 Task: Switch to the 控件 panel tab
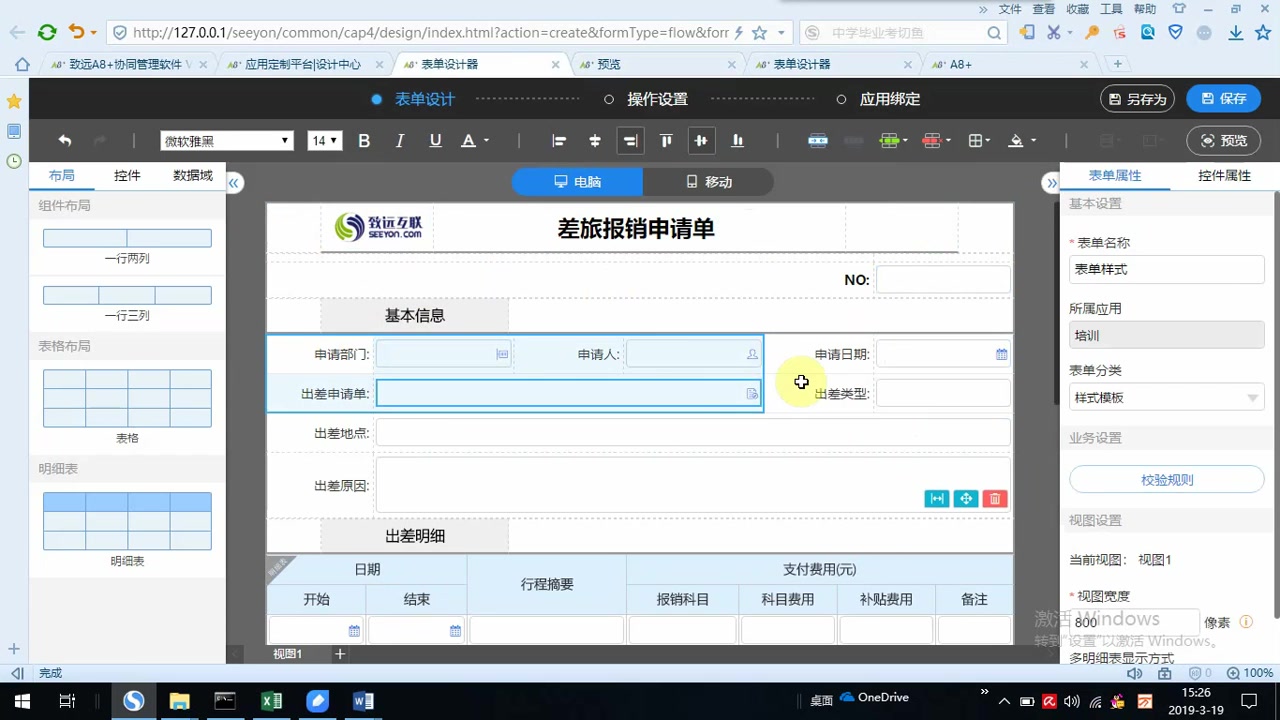[127, 175]
